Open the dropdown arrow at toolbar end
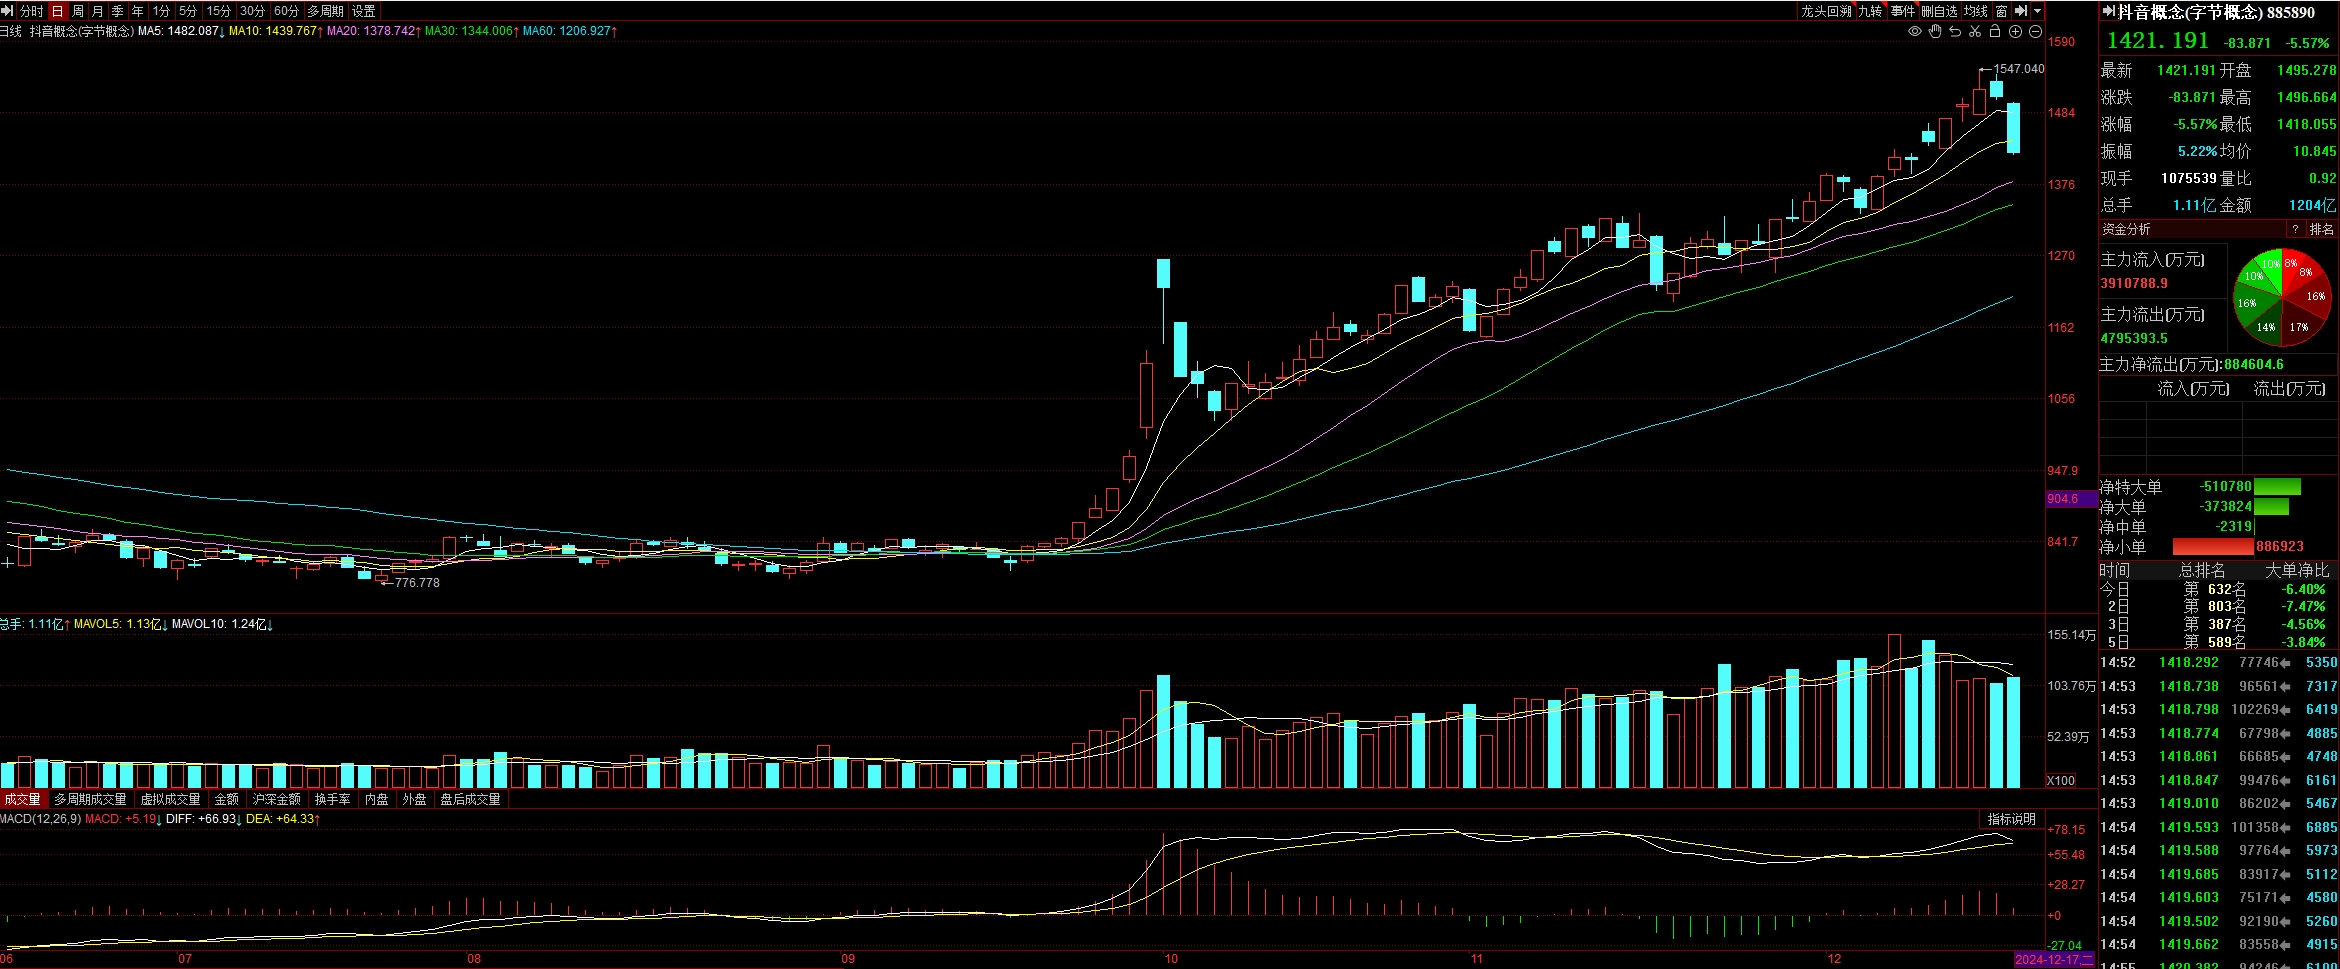Viewport: 2340px width, 969px height. (x=2038, y=11)
